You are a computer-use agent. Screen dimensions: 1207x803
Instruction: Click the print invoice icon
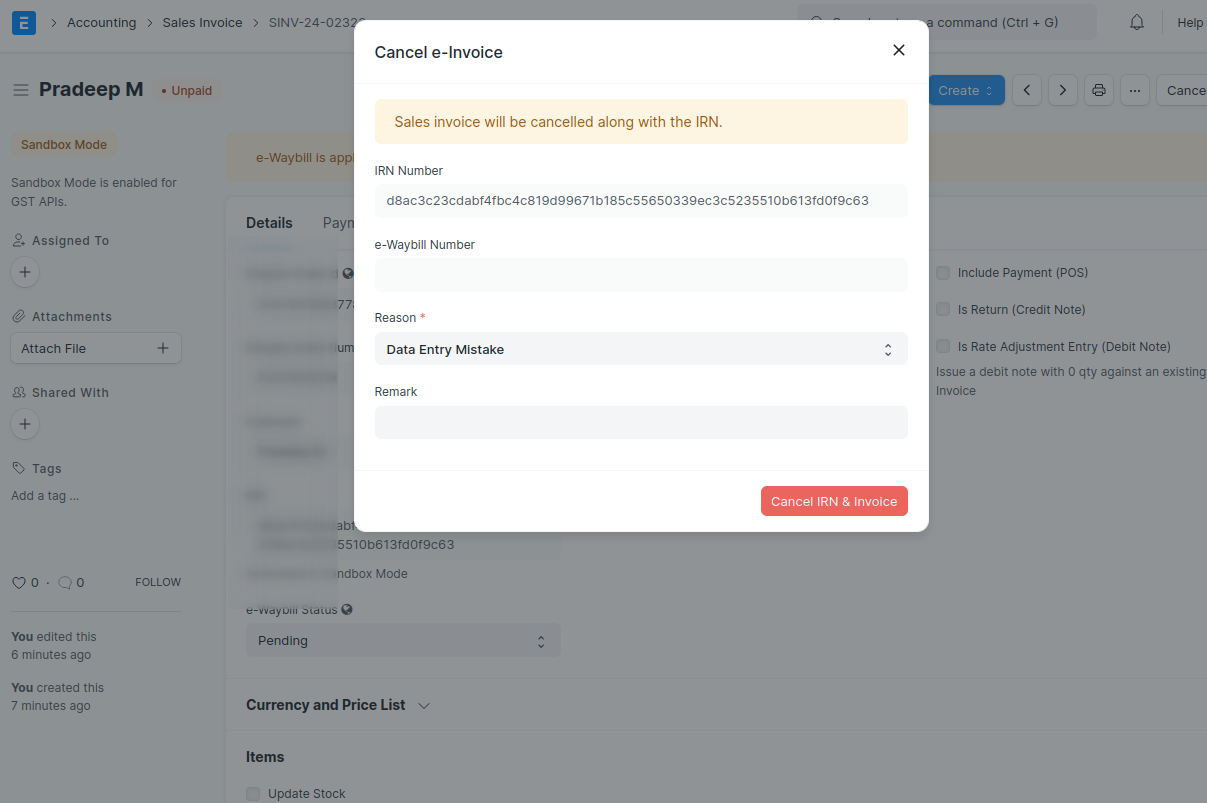(1099, 90)
